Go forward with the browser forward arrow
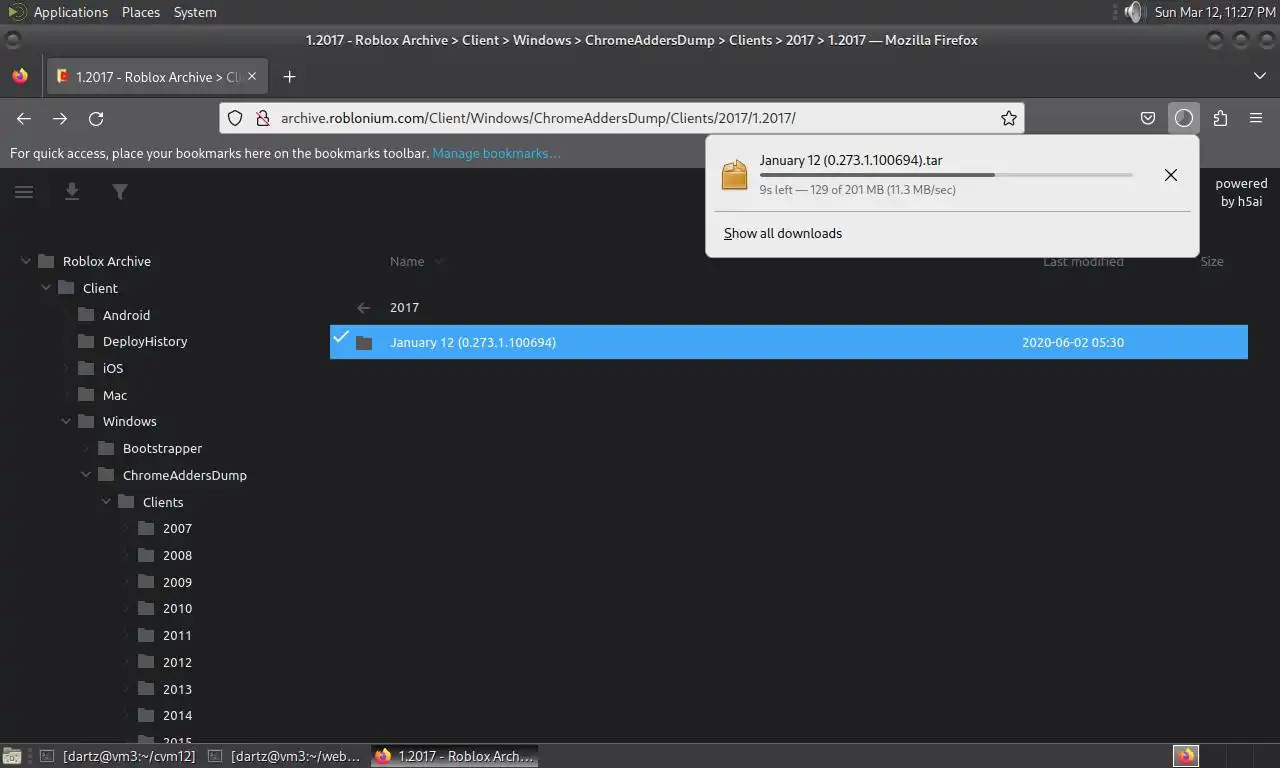Screen dimensions: 1280x768 click(x=60, y=118)
